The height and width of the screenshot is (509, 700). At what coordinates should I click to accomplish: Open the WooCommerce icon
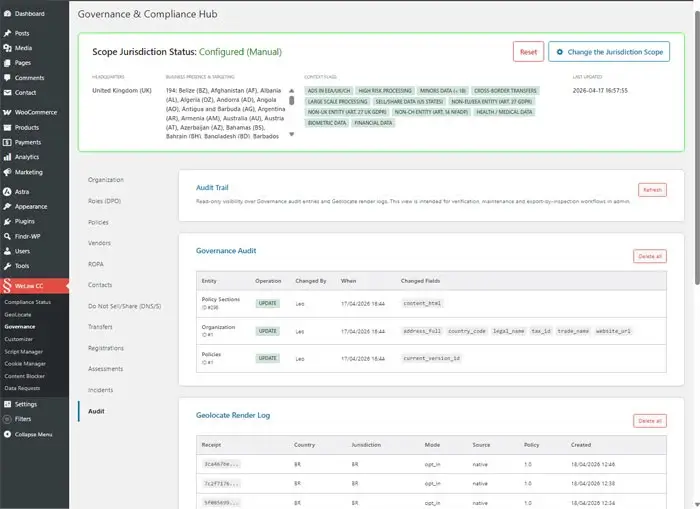(7, 112)
